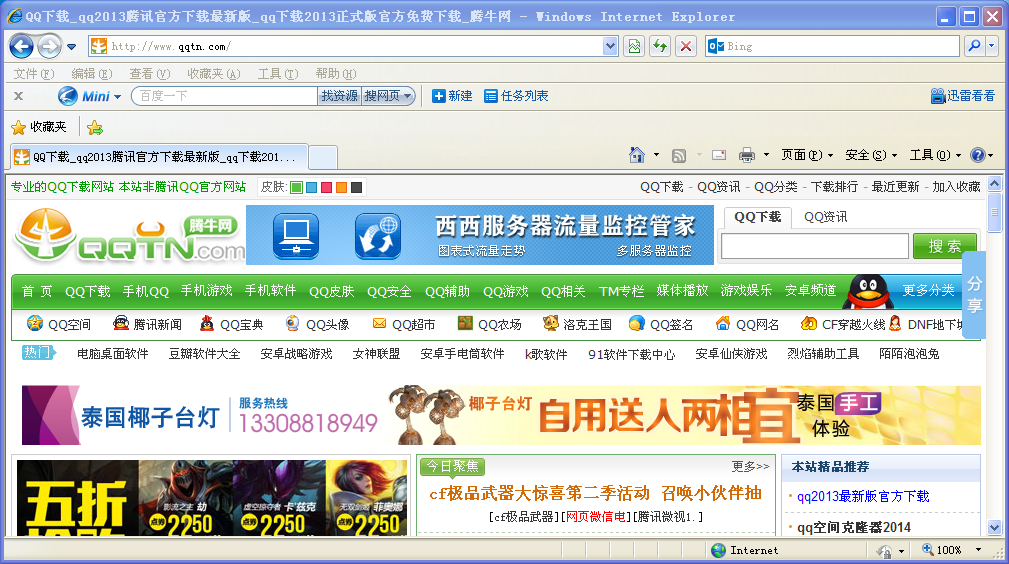1009x564 pixels.
Task: Click the Xunlei Mini logo icon
Action: point(68,96)
